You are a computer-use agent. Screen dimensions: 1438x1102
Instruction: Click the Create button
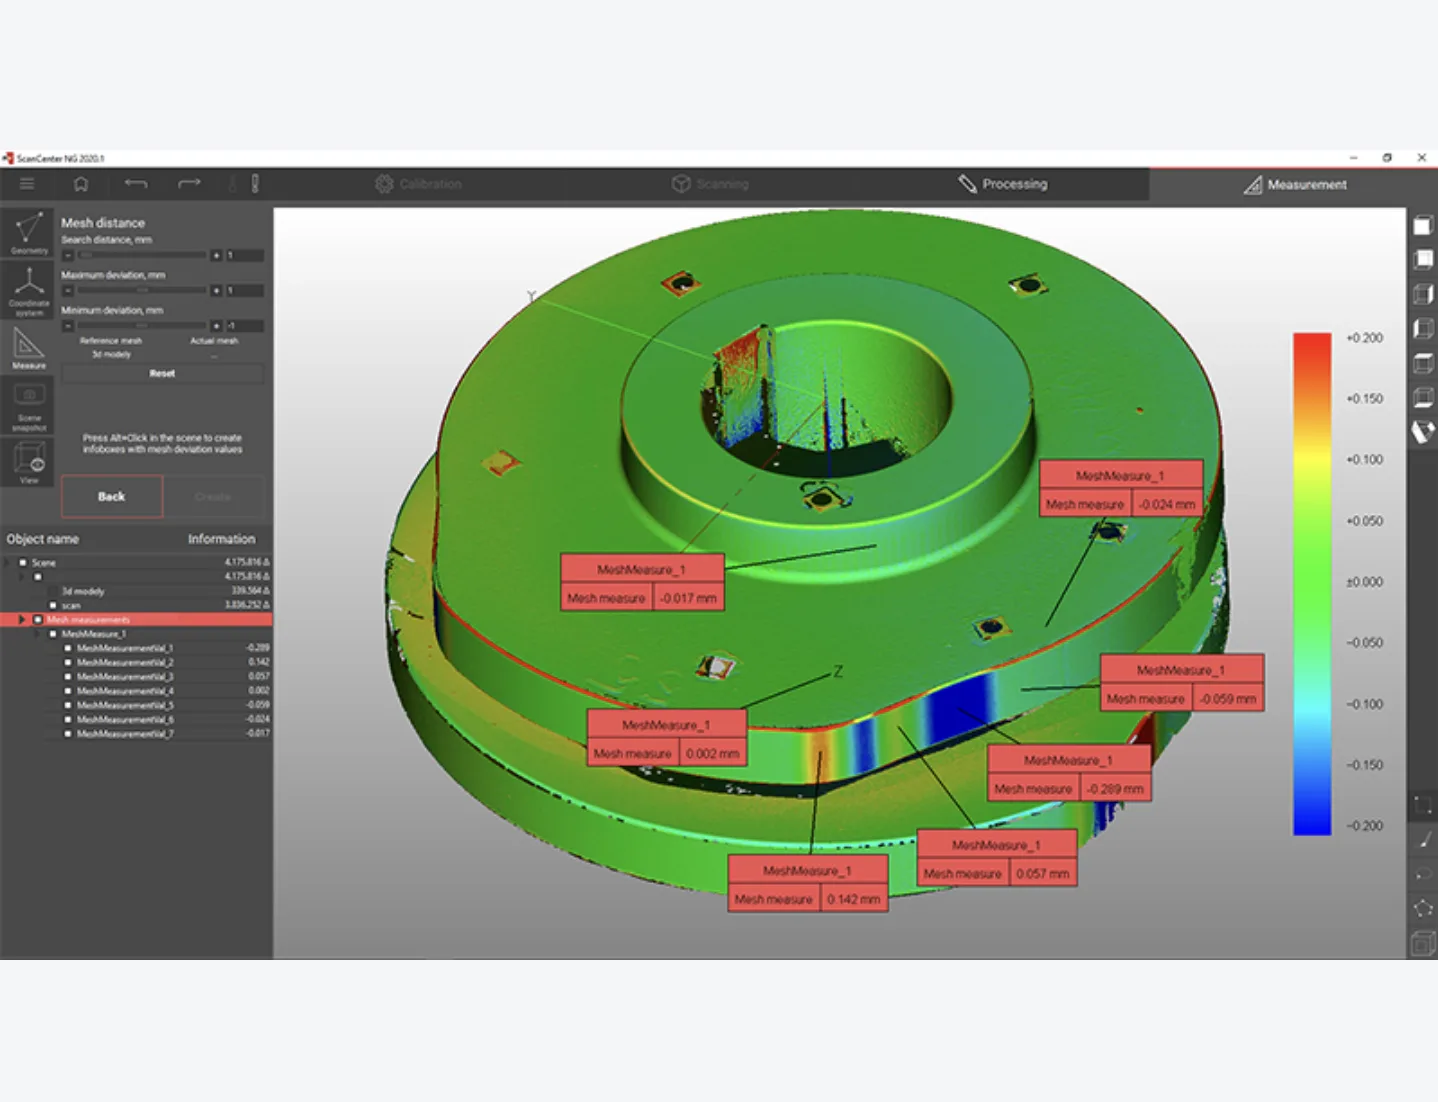pyautogui.click(x=213, y=496)
